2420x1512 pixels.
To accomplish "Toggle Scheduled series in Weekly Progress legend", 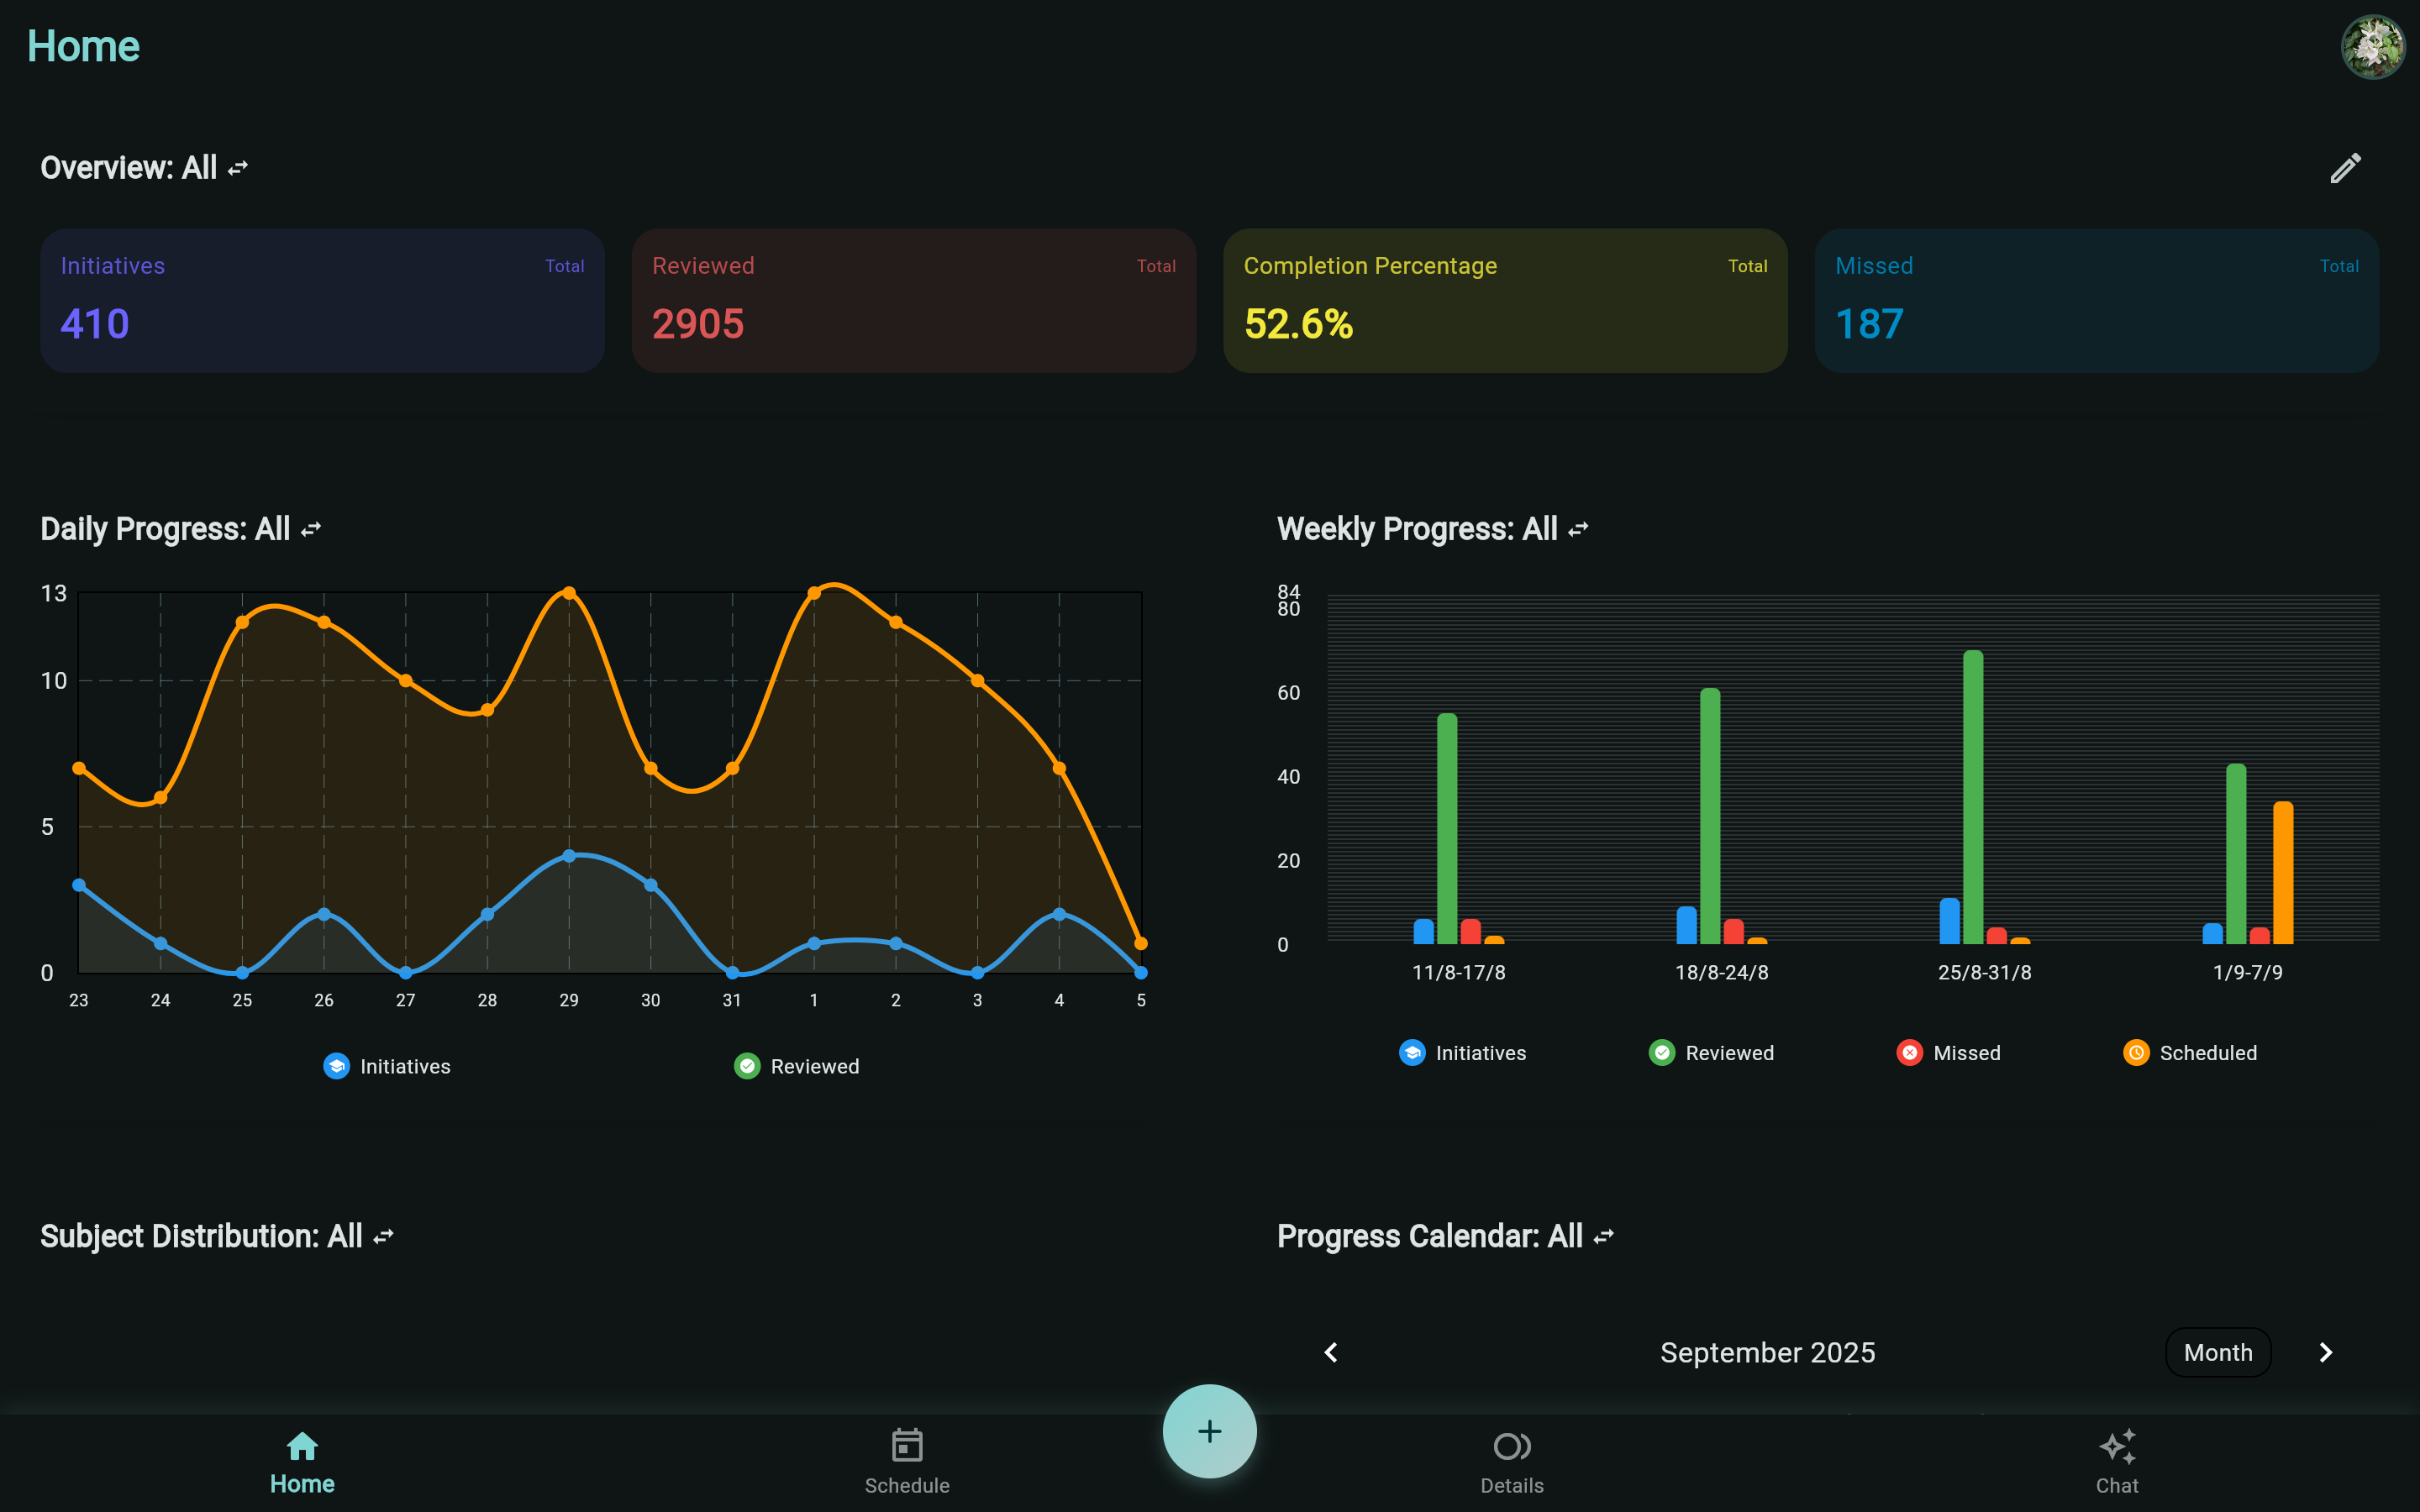I will [x=2190, y=1053].
